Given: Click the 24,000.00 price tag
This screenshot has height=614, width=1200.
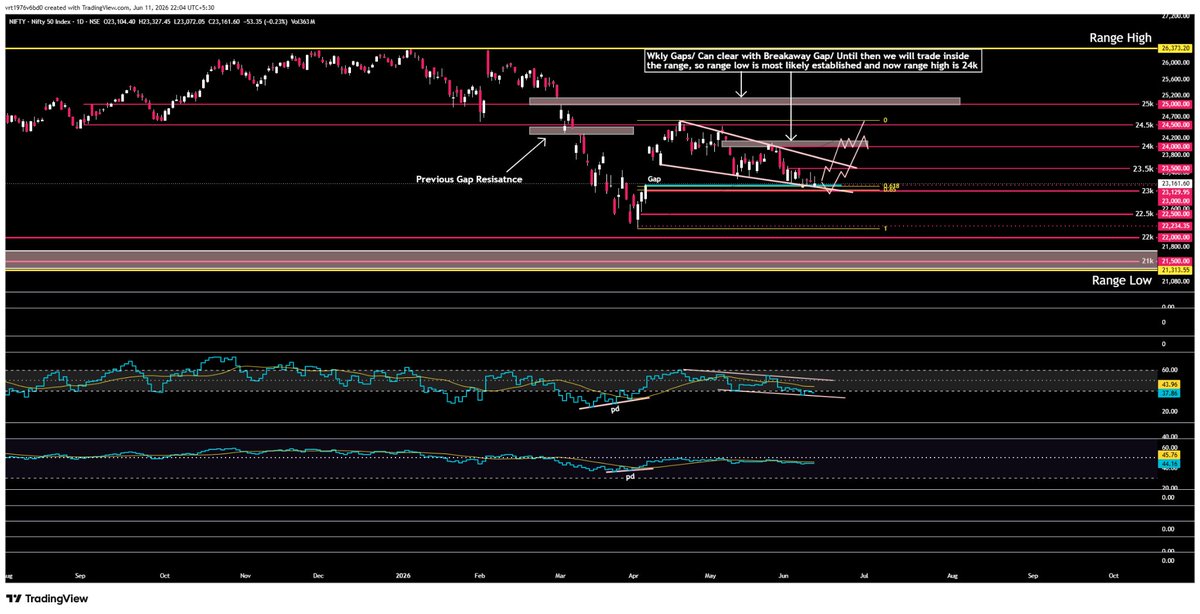Looking at the screenshot, I should click(1173, 147).
